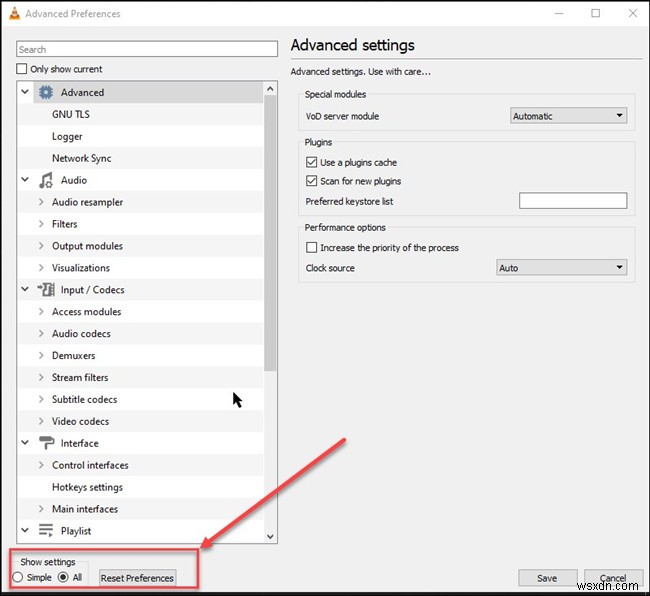Viewport: 650px width, 596px height.
Task: Click the tree vertical scrollbar thumb
Action: 270,233
